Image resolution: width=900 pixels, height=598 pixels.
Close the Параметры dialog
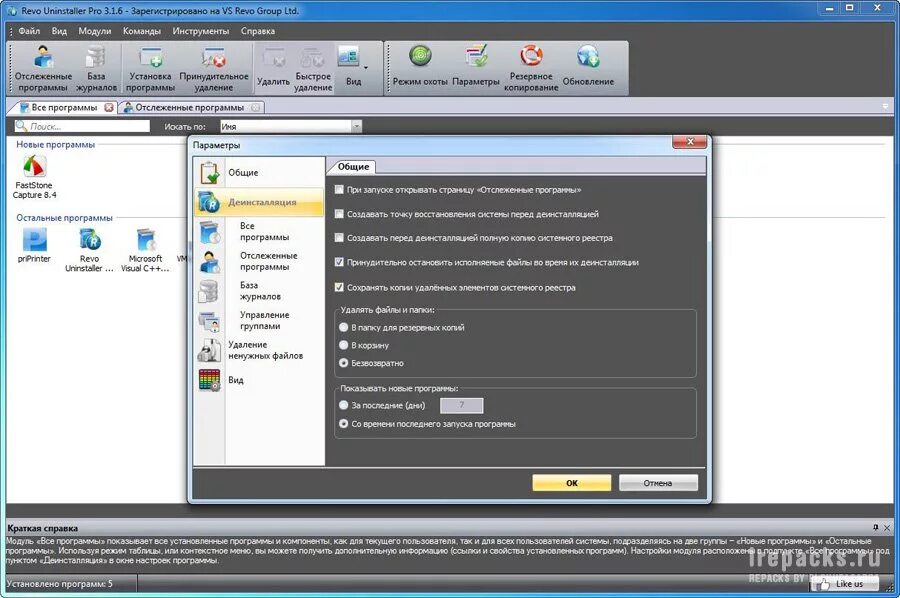point(690,142)
